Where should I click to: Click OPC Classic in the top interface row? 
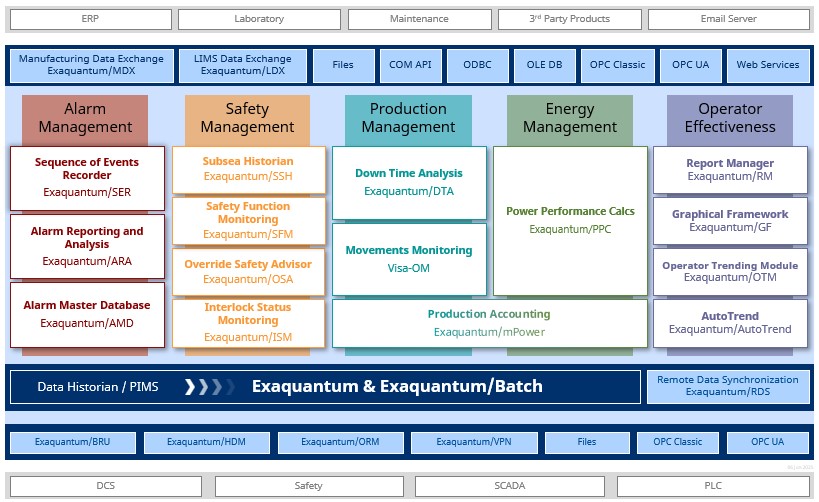[617, 65]
